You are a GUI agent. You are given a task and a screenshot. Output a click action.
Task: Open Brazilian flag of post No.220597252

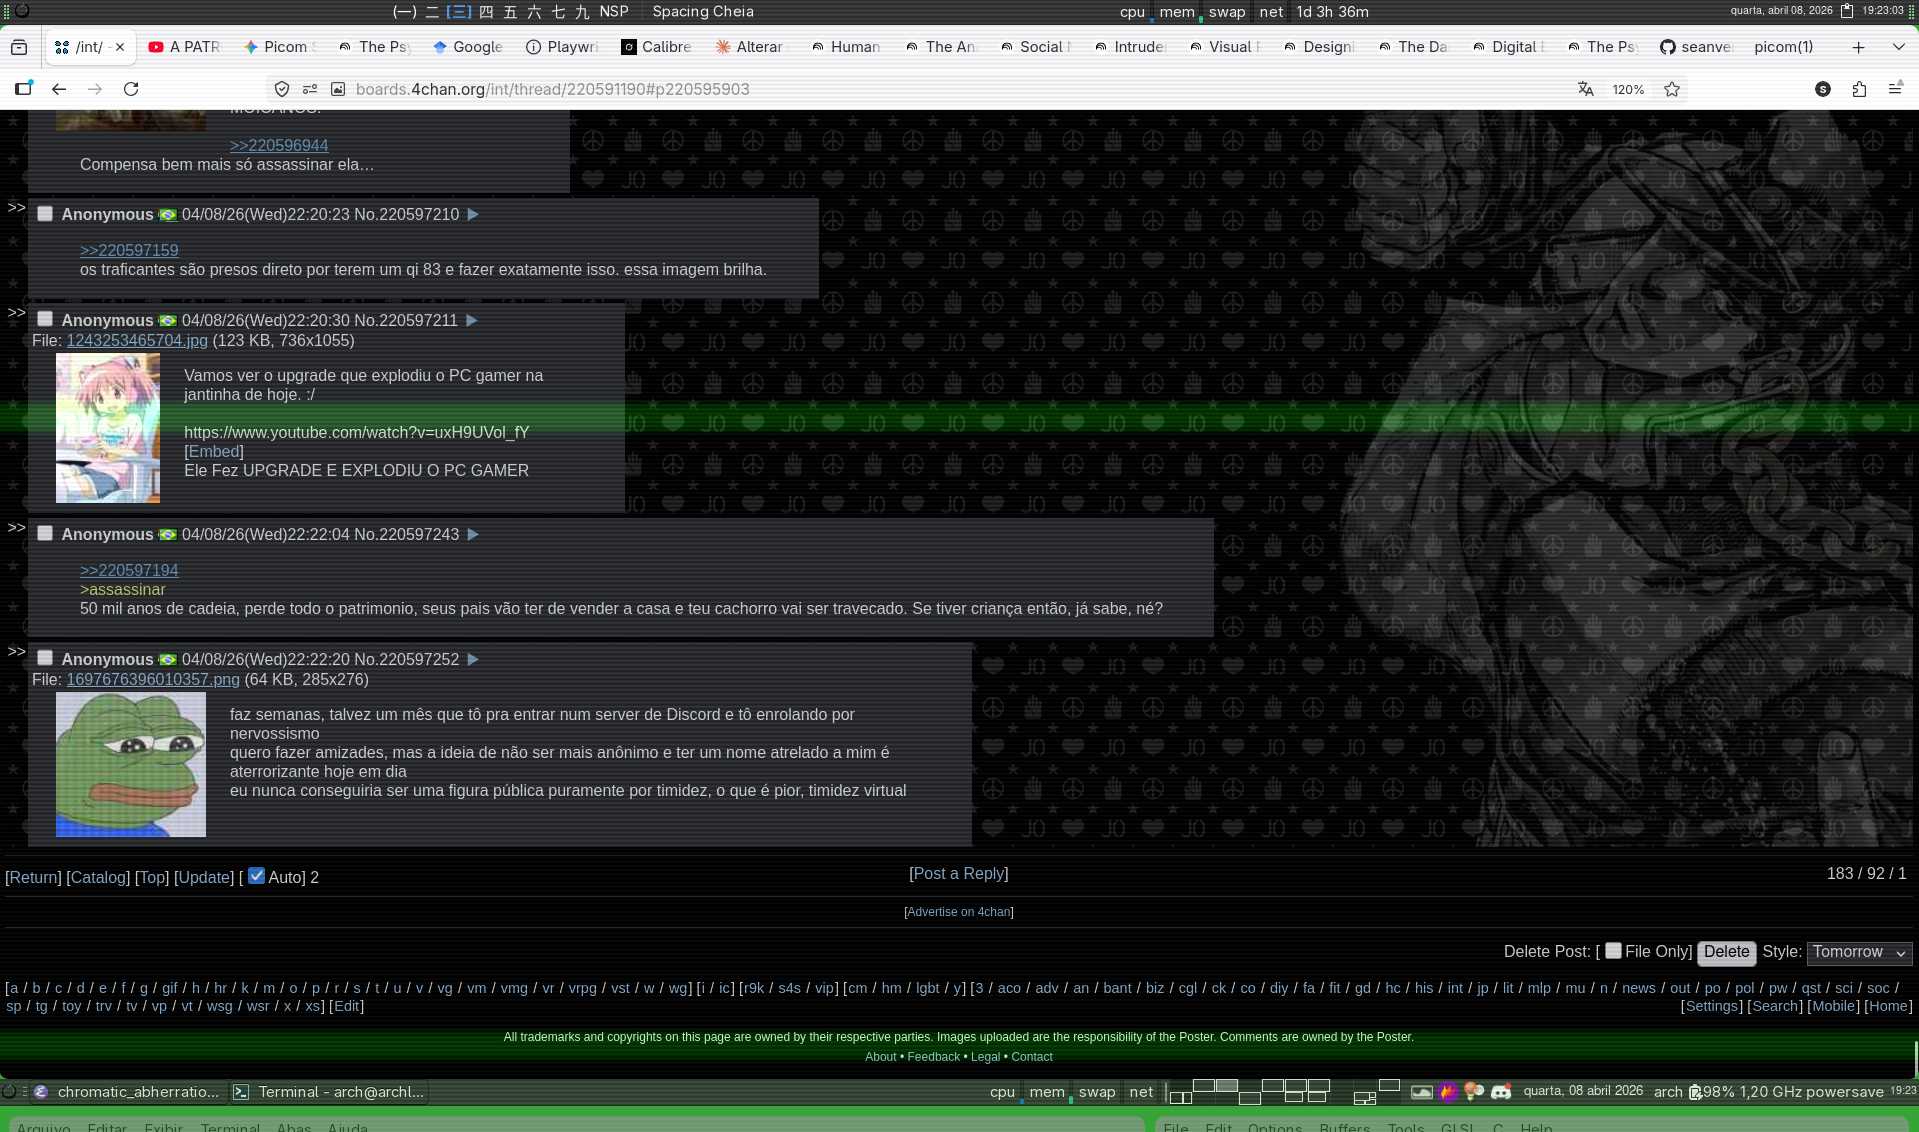[x=167, y=660]
